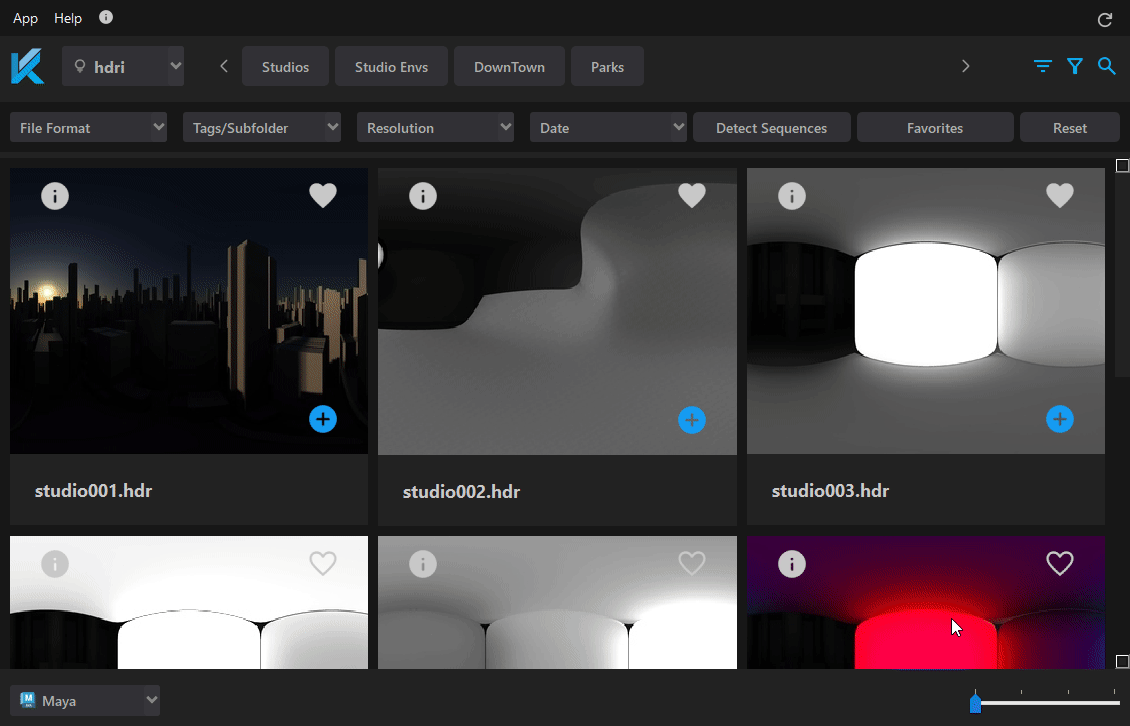Toggle heart on bottom-left white studio thumbnail
Viewport: 1130px width, 726px height.
coord(323,563)
